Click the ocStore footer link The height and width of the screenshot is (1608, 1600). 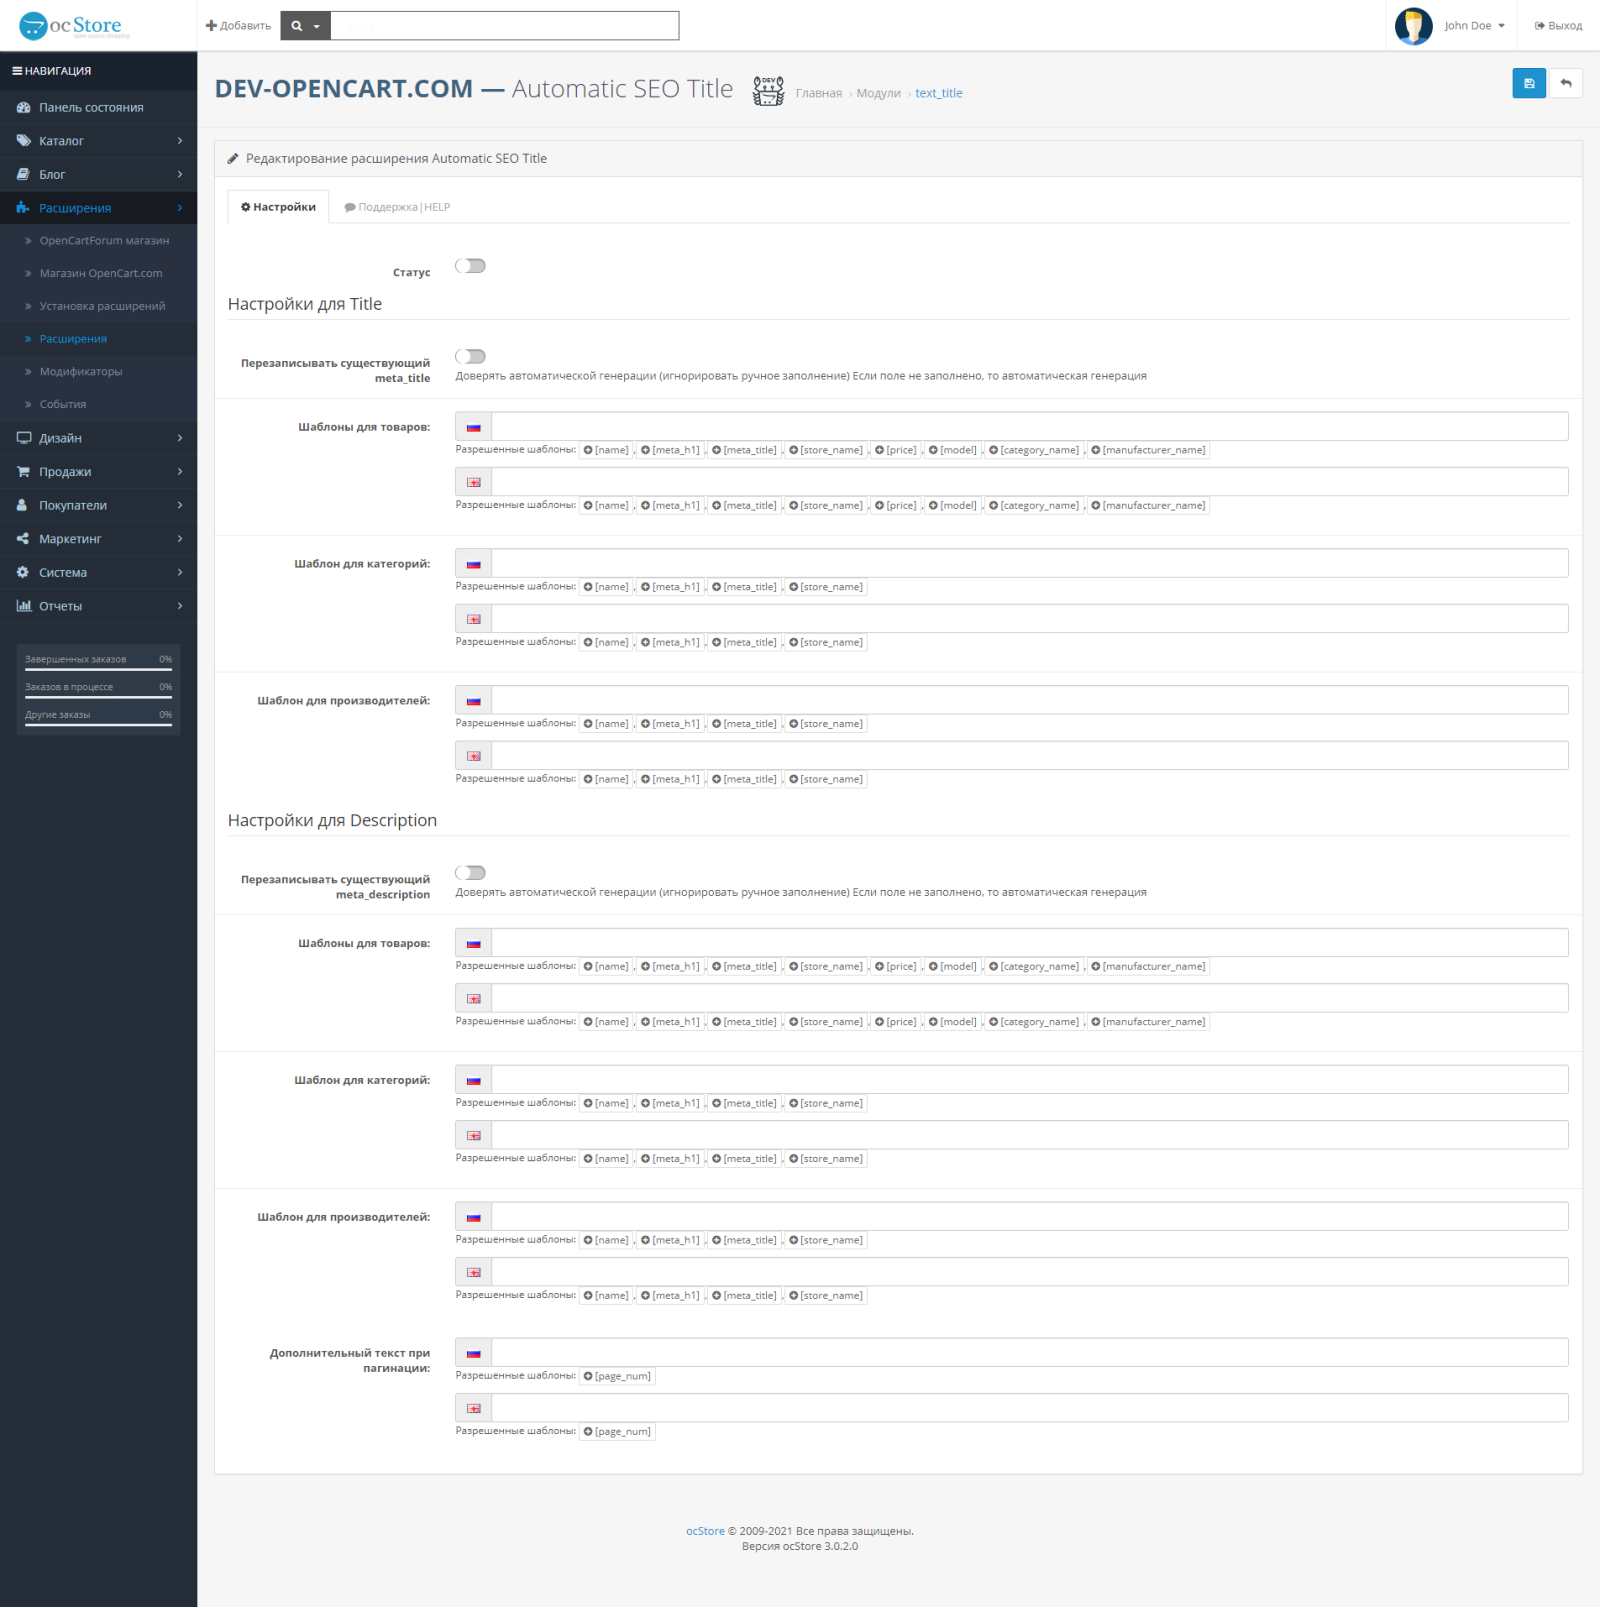(705, 1531)
